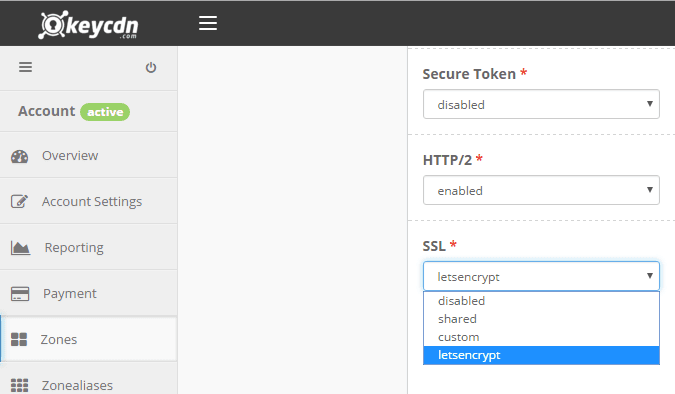This screenshot has width=675, height=394.
Task: Click the Account heading text
Action: pos(46,111)
